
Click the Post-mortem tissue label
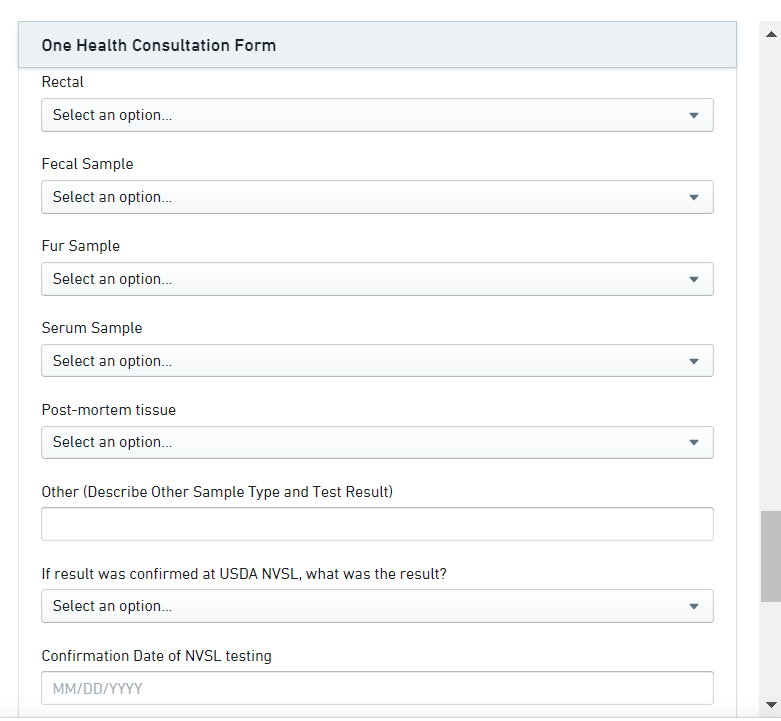coord(108,410)
